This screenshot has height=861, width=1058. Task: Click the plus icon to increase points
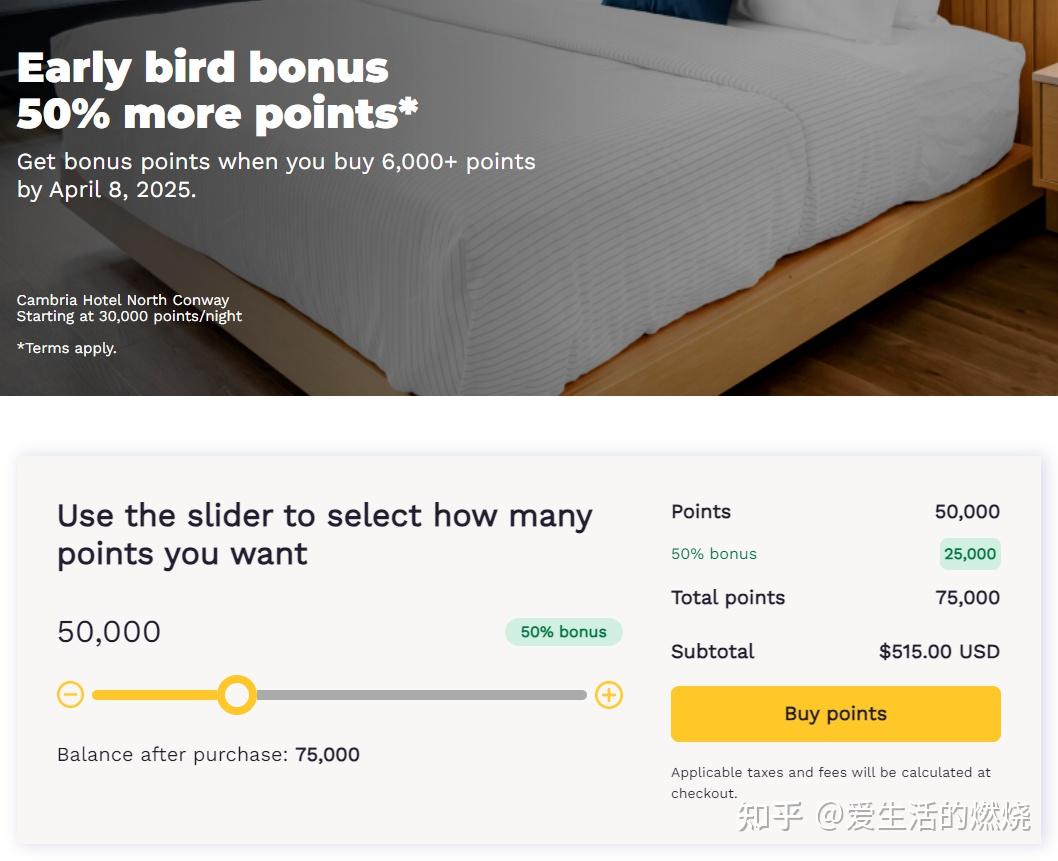(609, 695)
